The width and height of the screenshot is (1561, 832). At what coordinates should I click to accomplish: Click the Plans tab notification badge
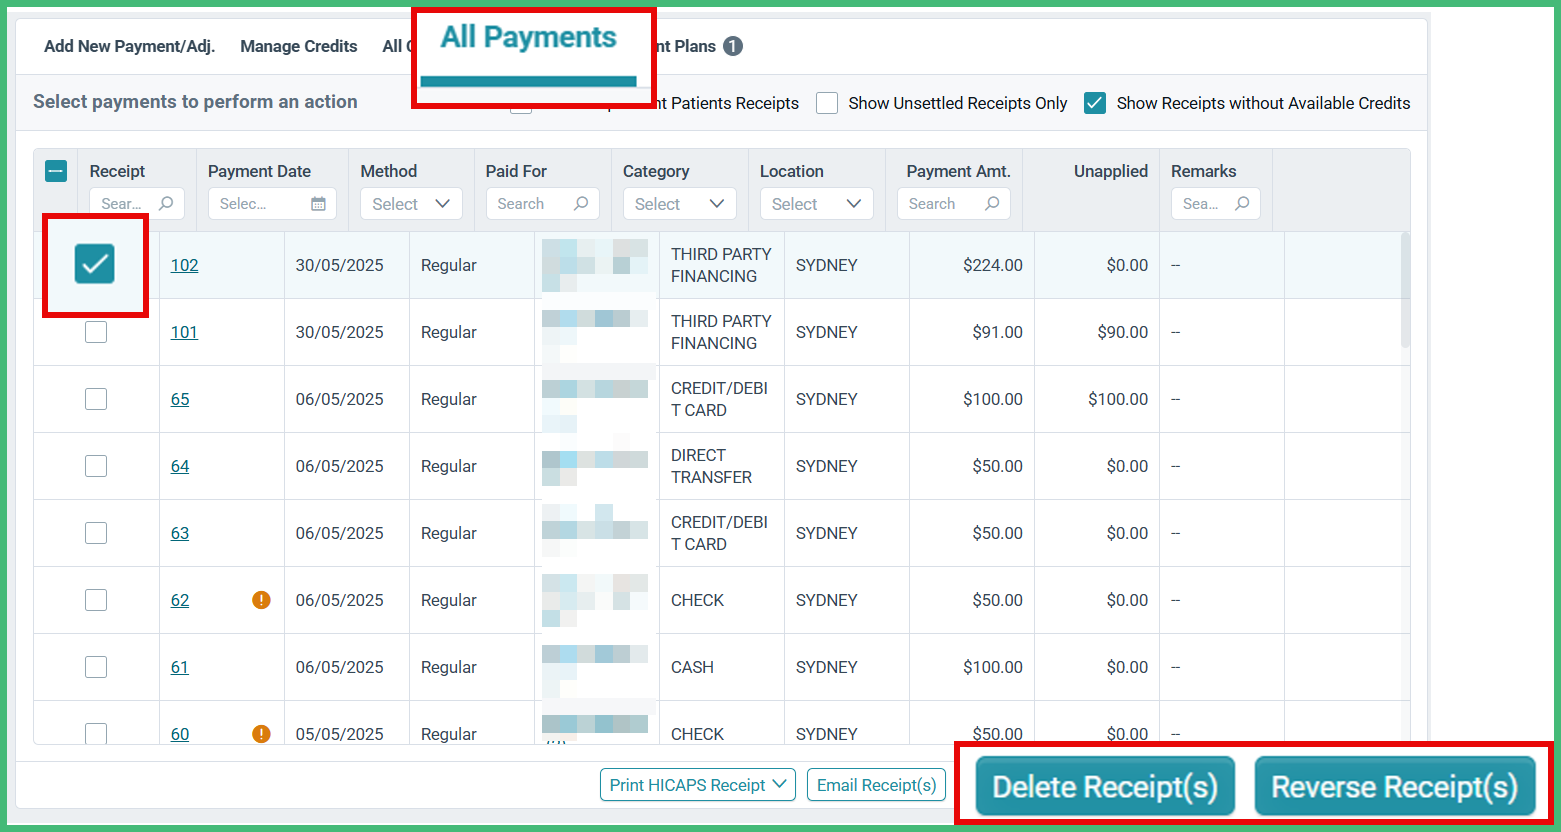pos(731,46)
